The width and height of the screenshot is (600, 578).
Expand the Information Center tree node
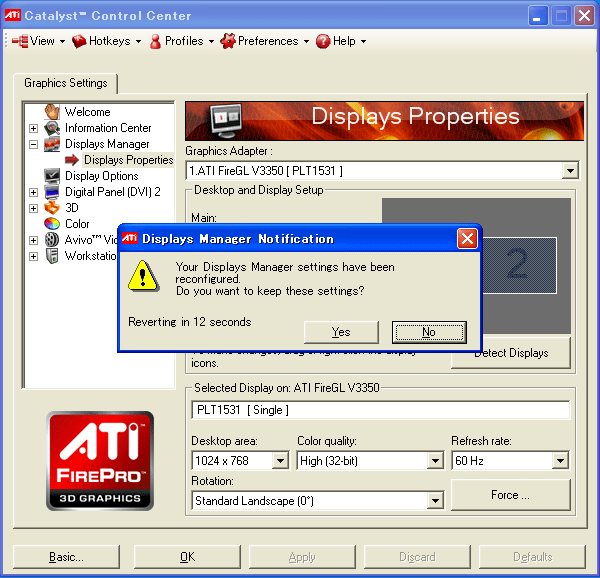[x=34, y=128]
